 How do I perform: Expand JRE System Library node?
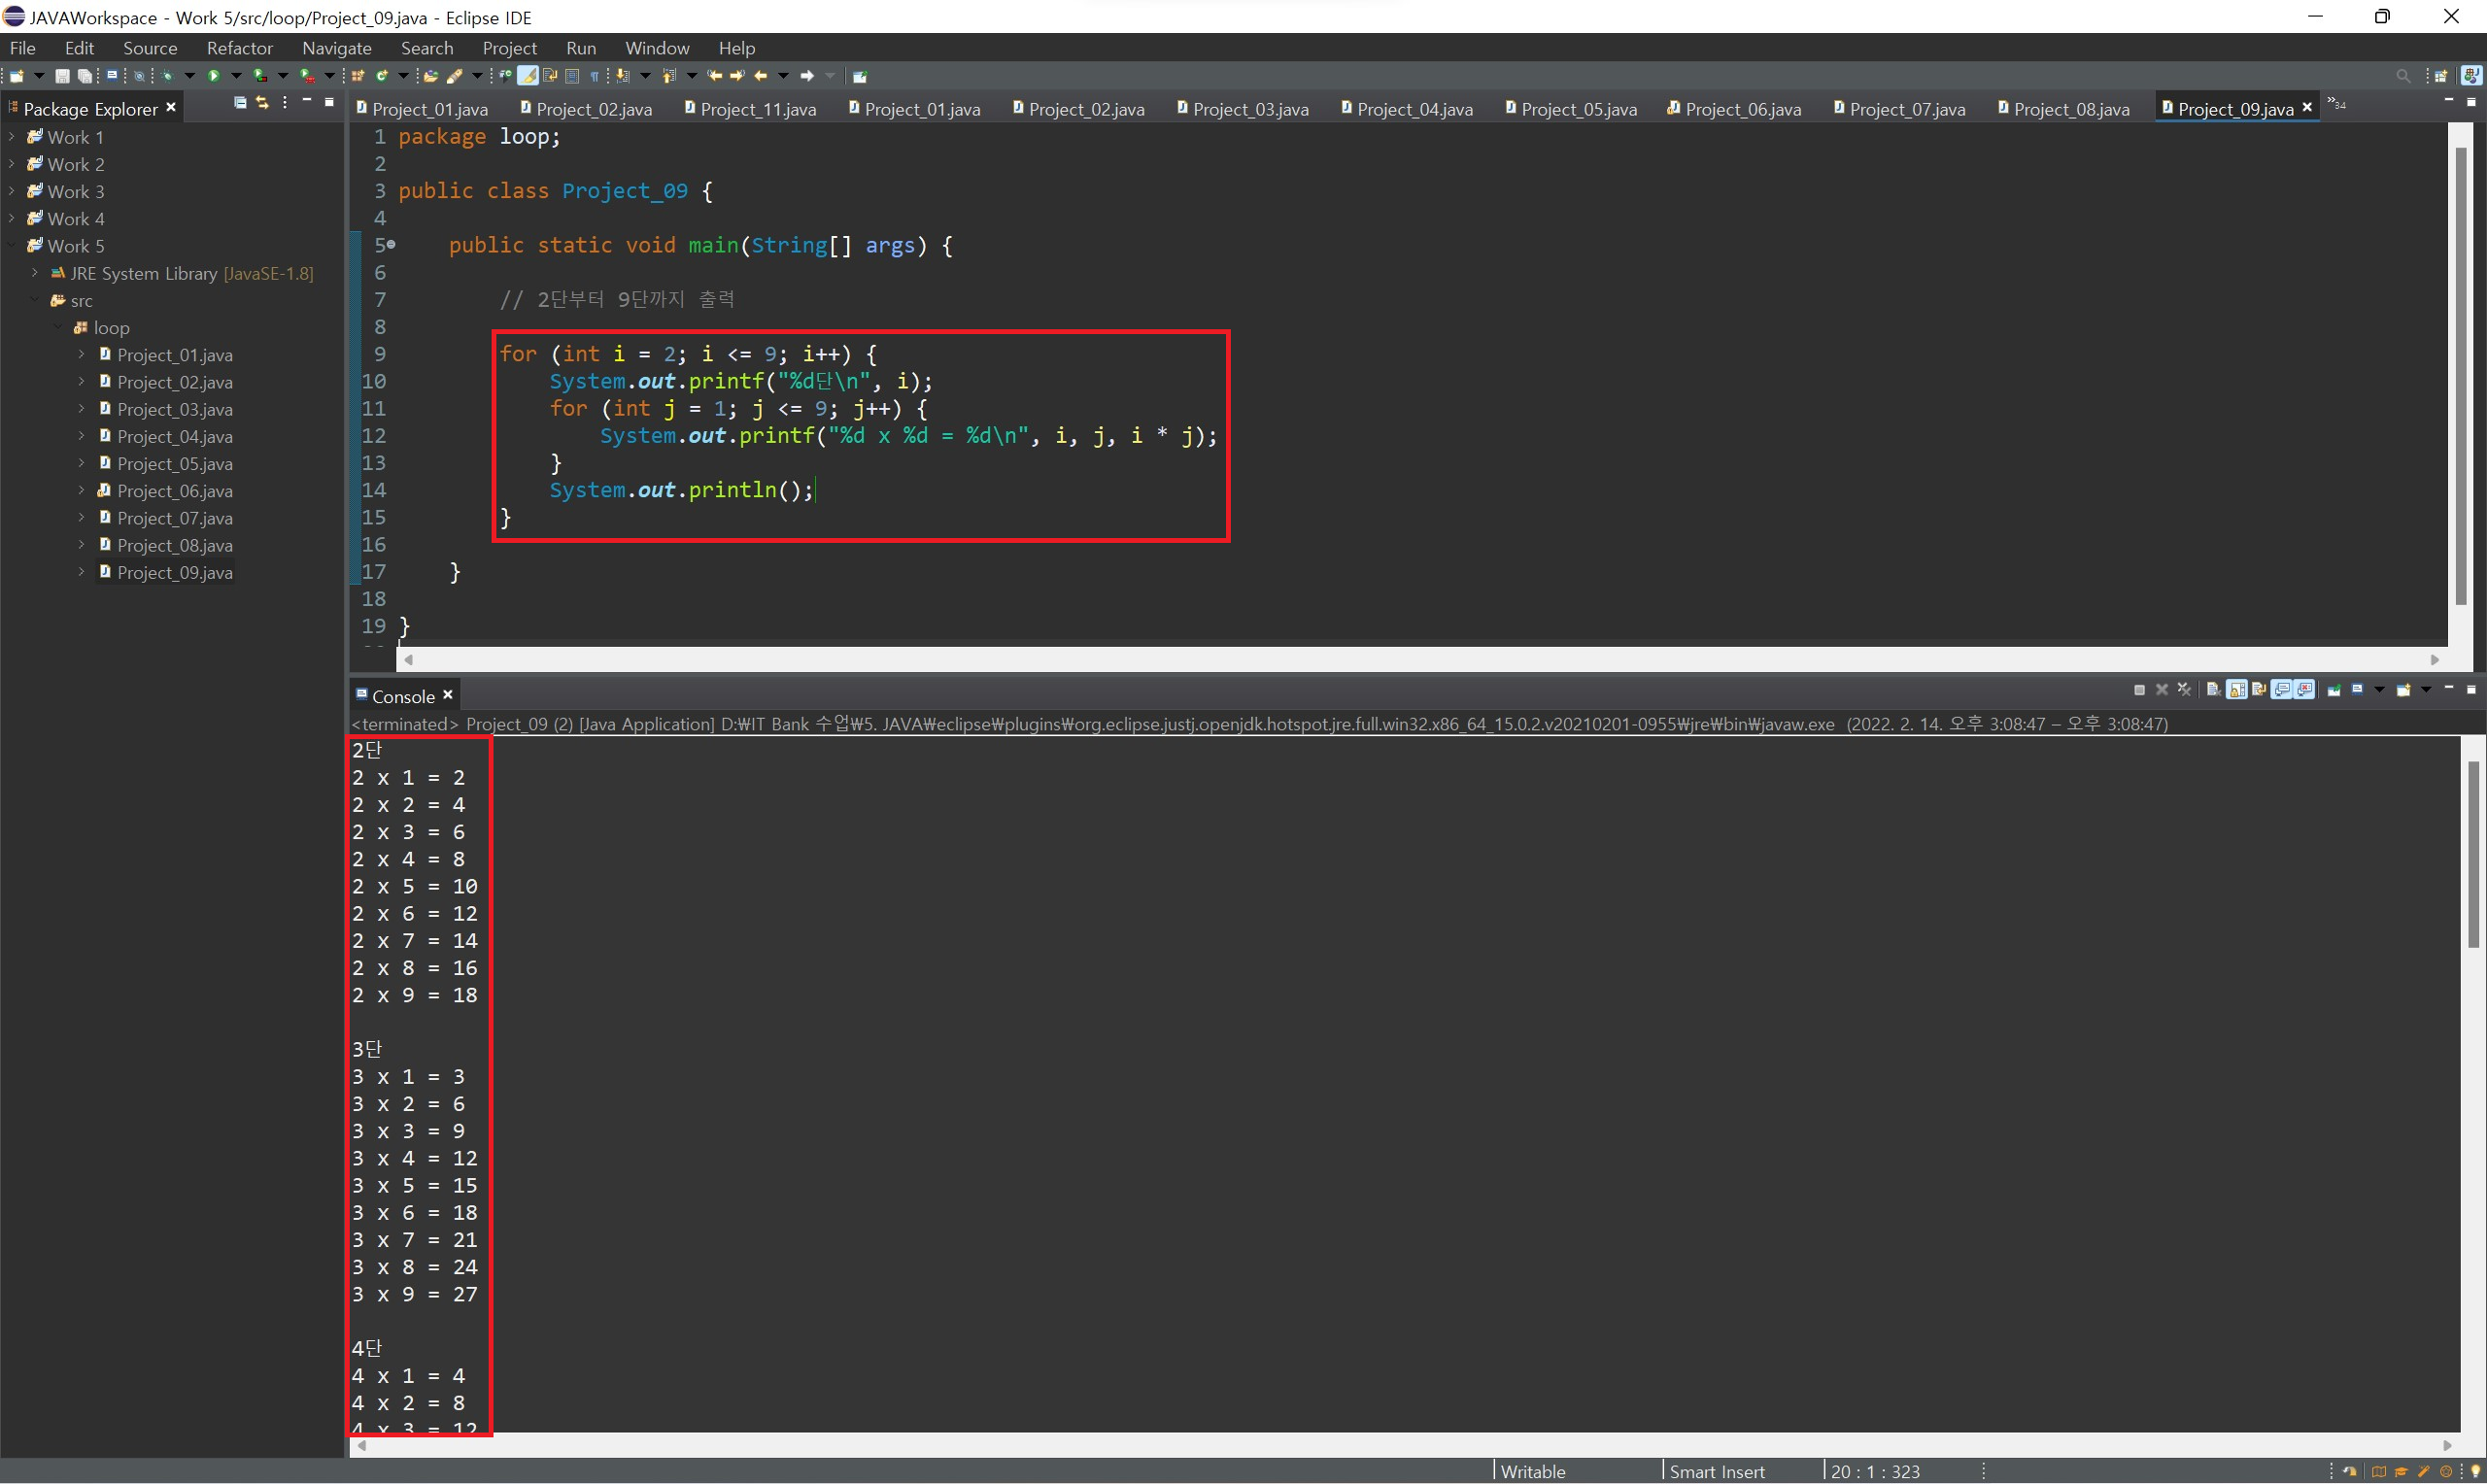(x=35, y=273)
